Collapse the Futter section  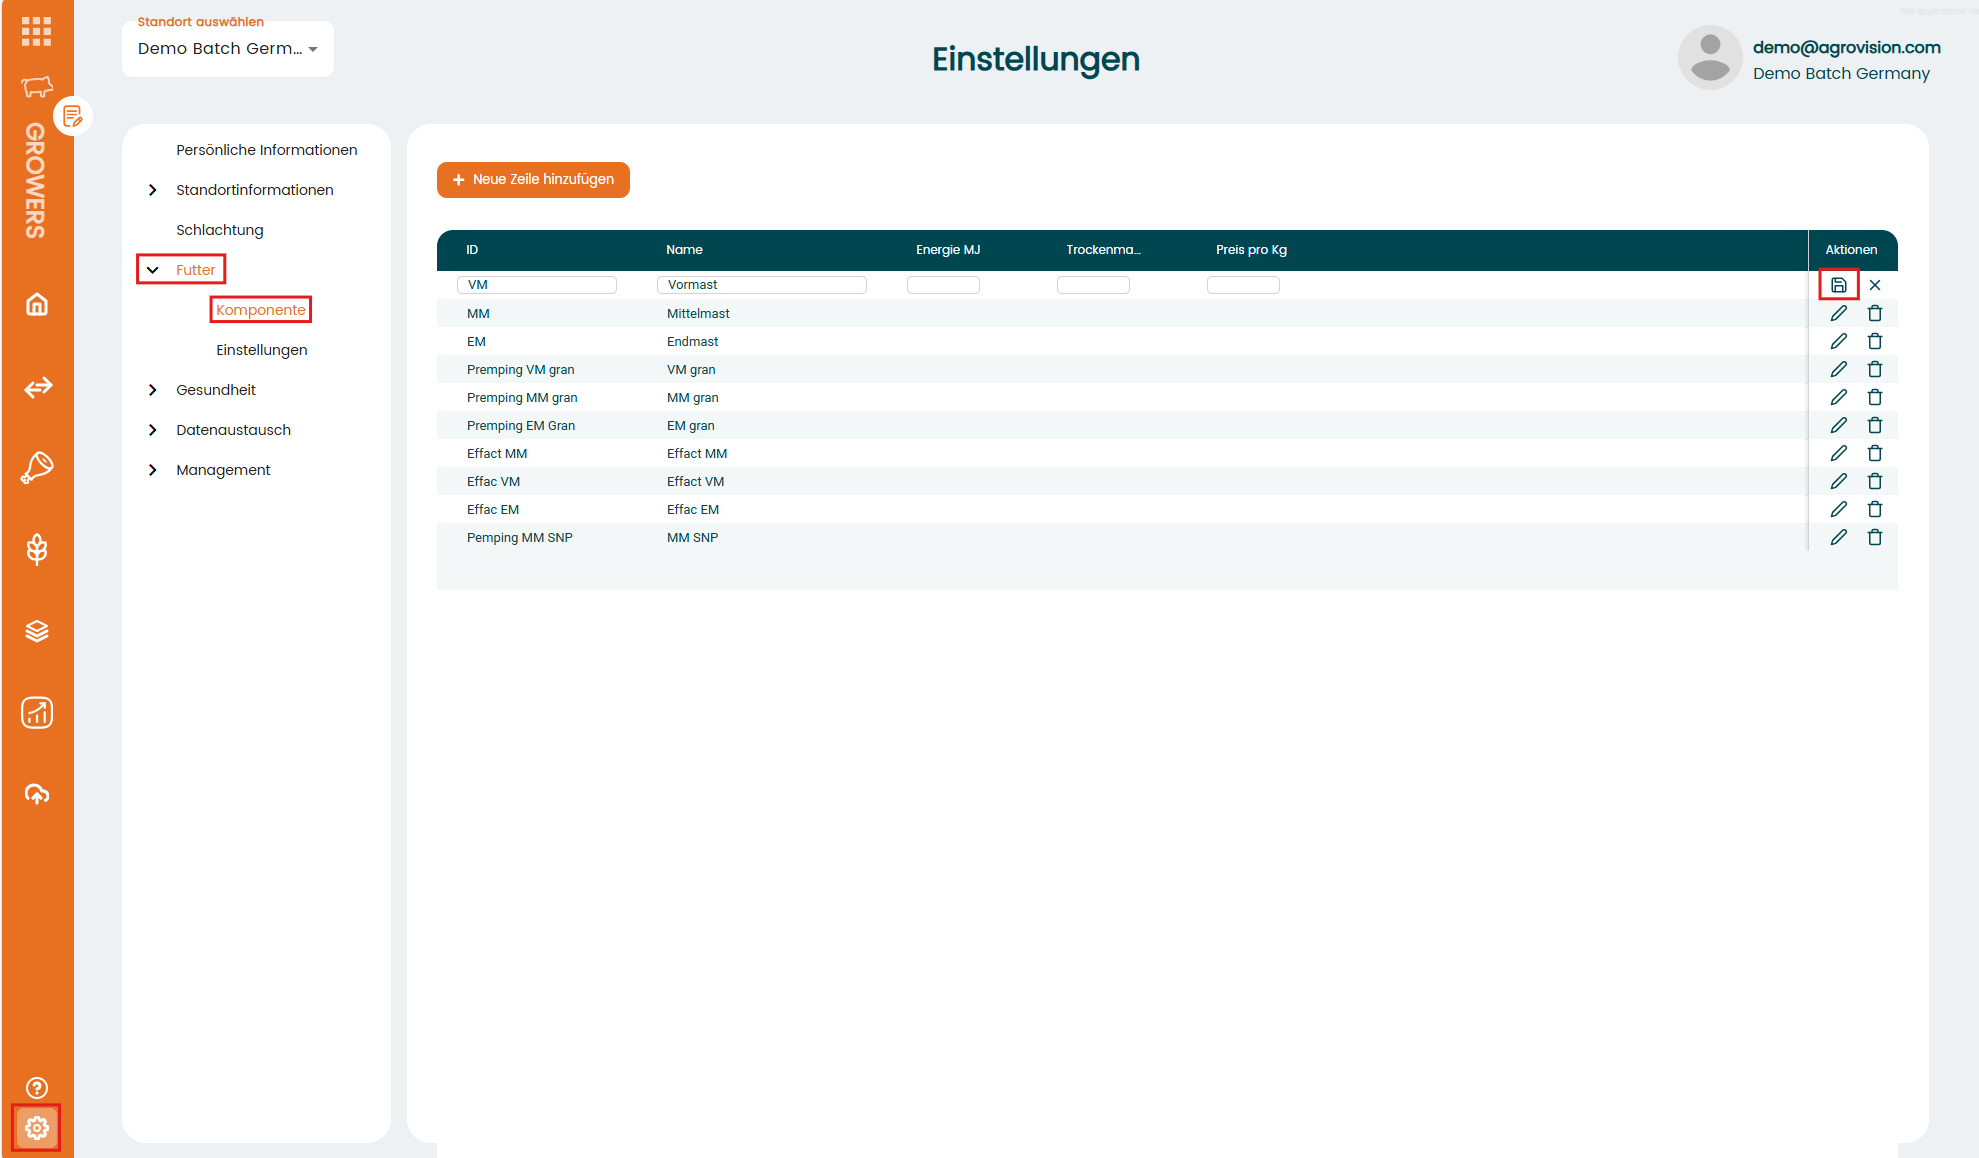click(x=153, y=270)
